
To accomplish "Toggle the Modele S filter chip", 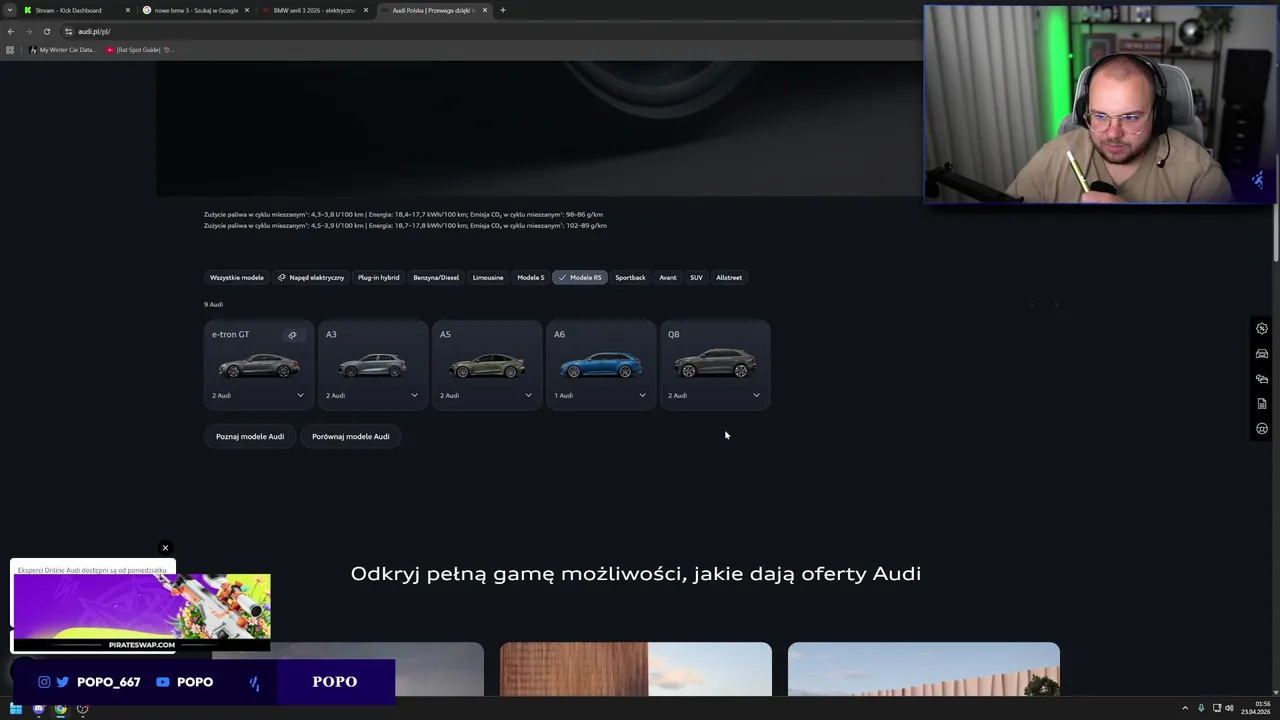I will pyautogui.click(x=530, y=277).
